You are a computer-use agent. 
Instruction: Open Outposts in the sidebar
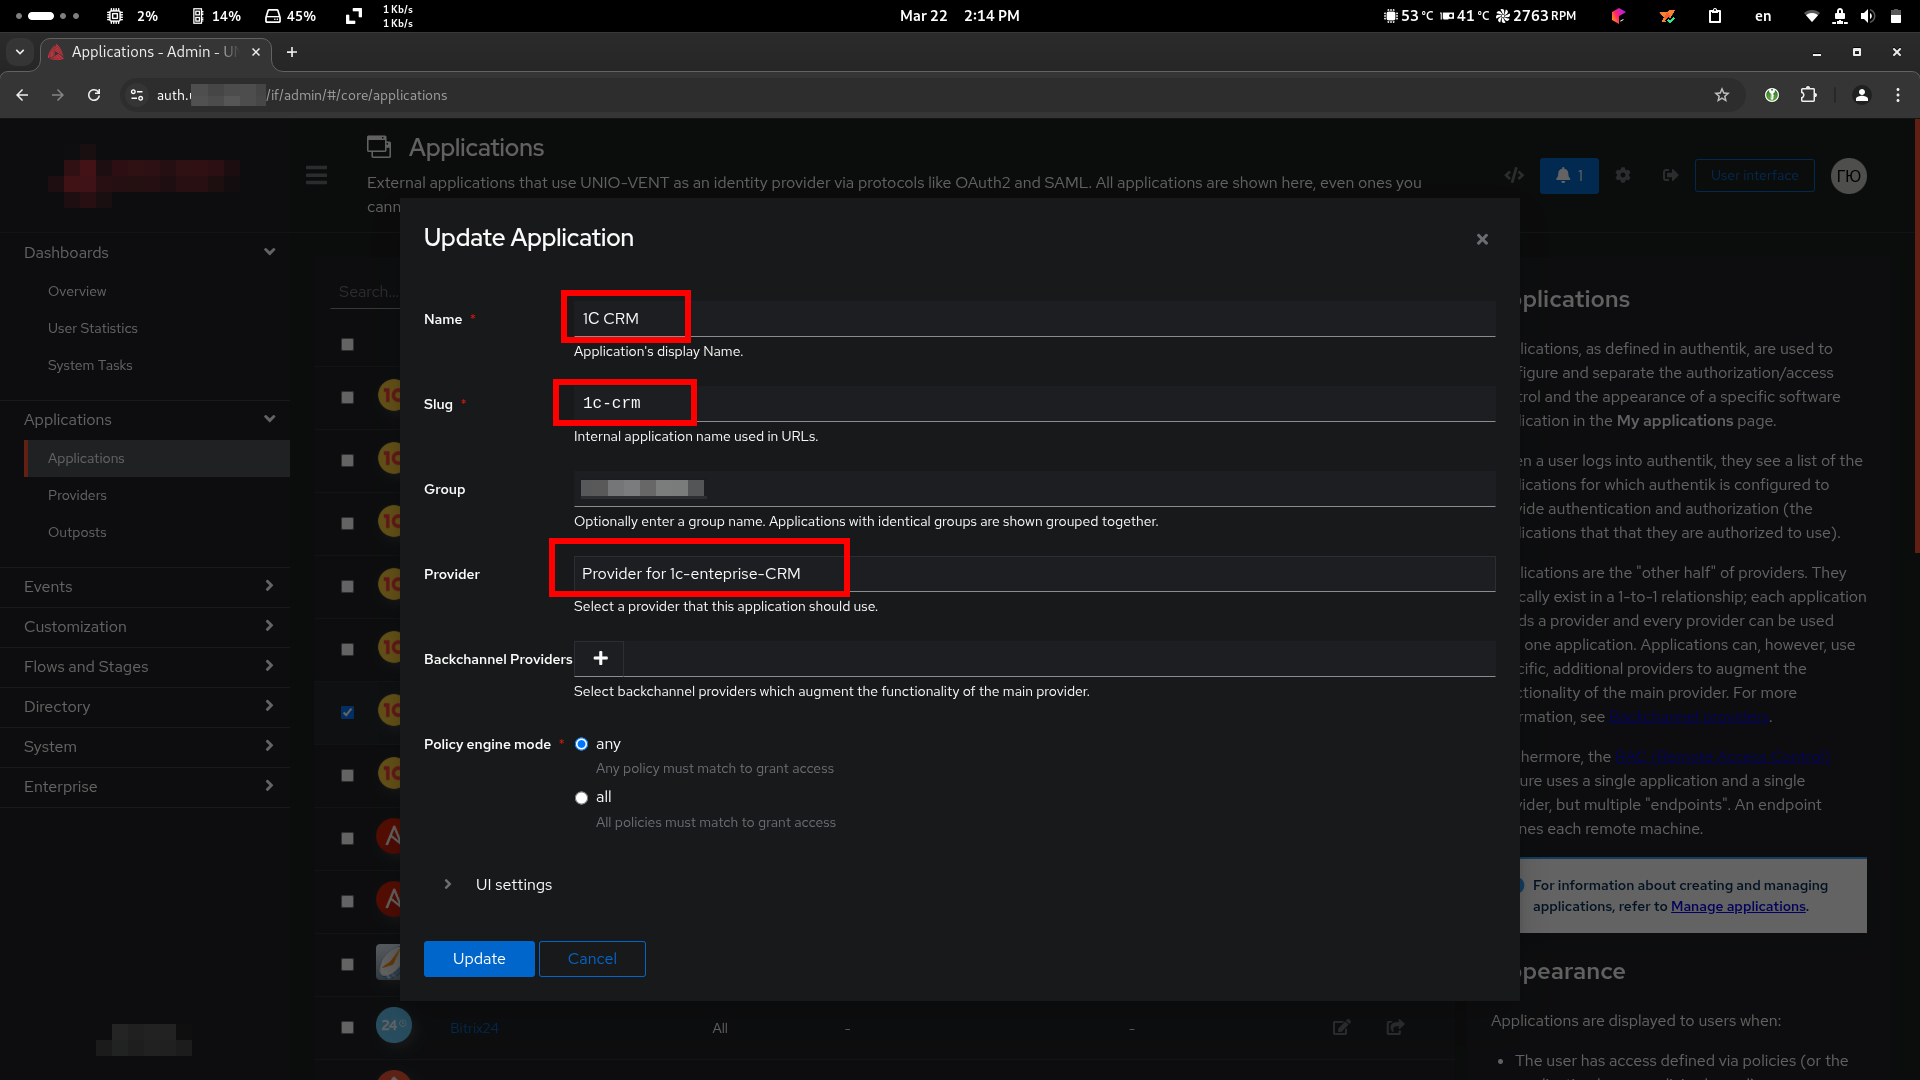click(x=77, y=532)
